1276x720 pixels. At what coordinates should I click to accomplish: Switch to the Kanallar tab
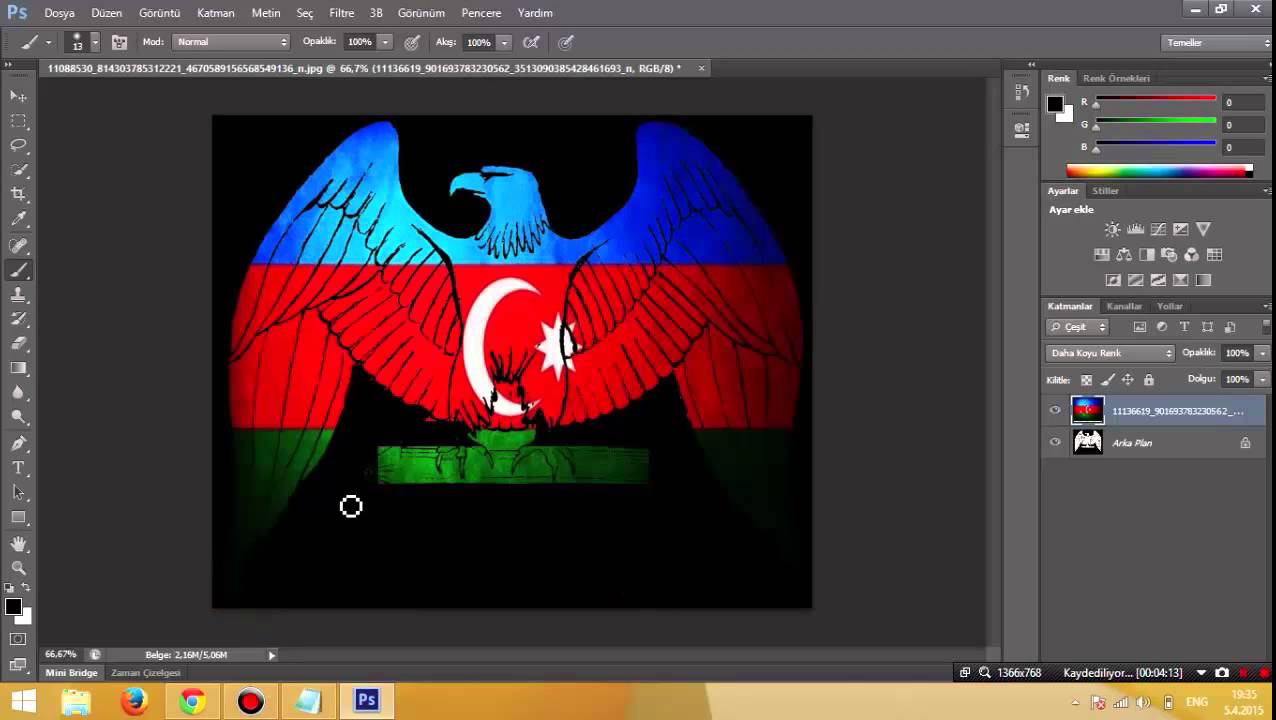click(x=1124, y=306)
